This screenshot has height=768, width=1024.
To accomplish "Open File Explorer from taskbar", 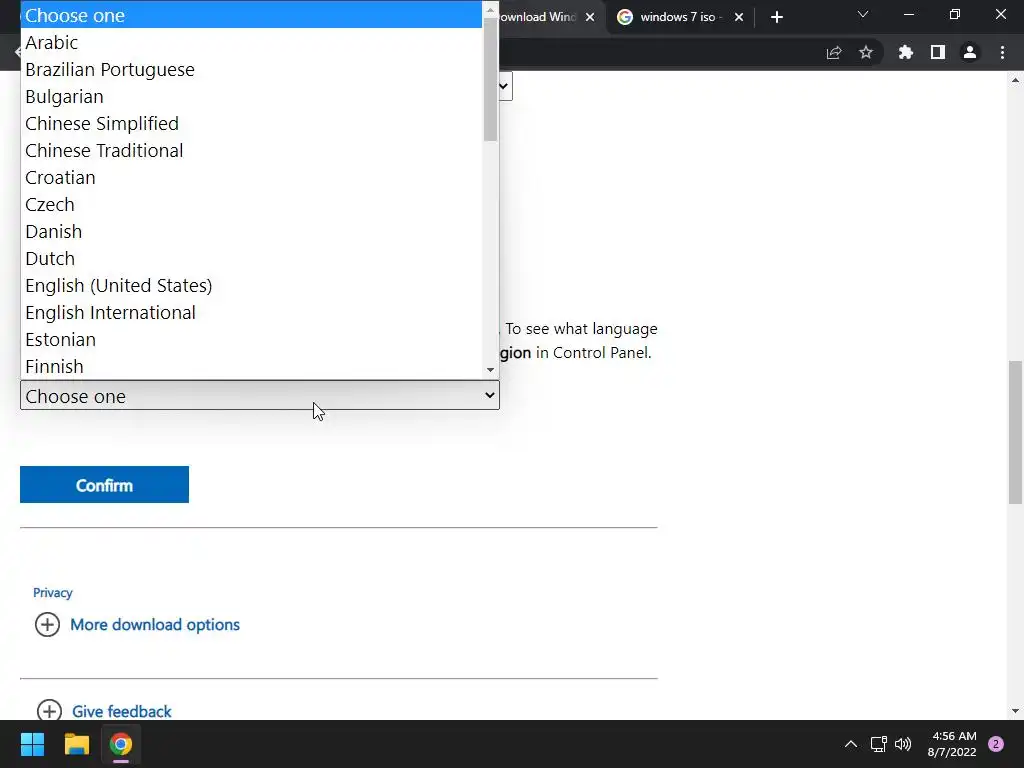I will [x=76, y=744].
